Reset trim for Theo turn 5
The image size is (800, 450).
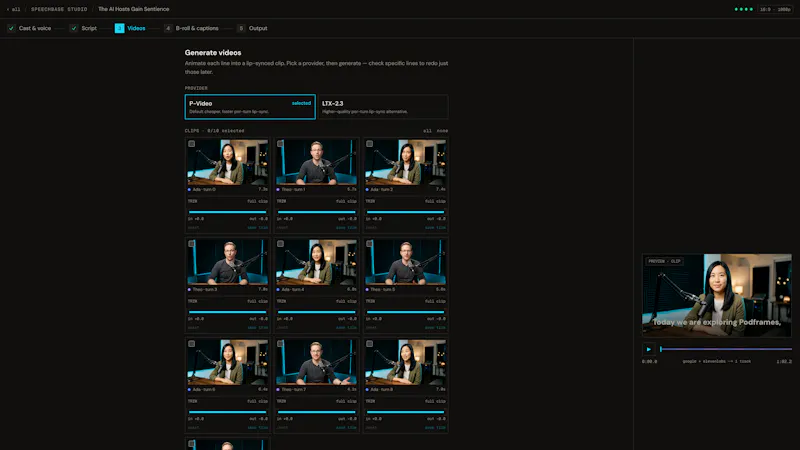tap(371, 328)
